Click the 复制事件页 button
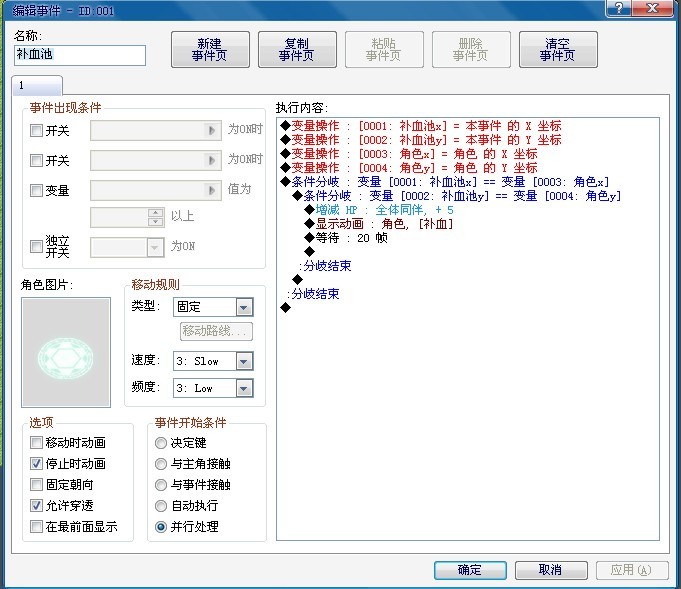Image resolution: width=681 pixels, height=589 pixels. pyautogui.click(x=297, y=50)
